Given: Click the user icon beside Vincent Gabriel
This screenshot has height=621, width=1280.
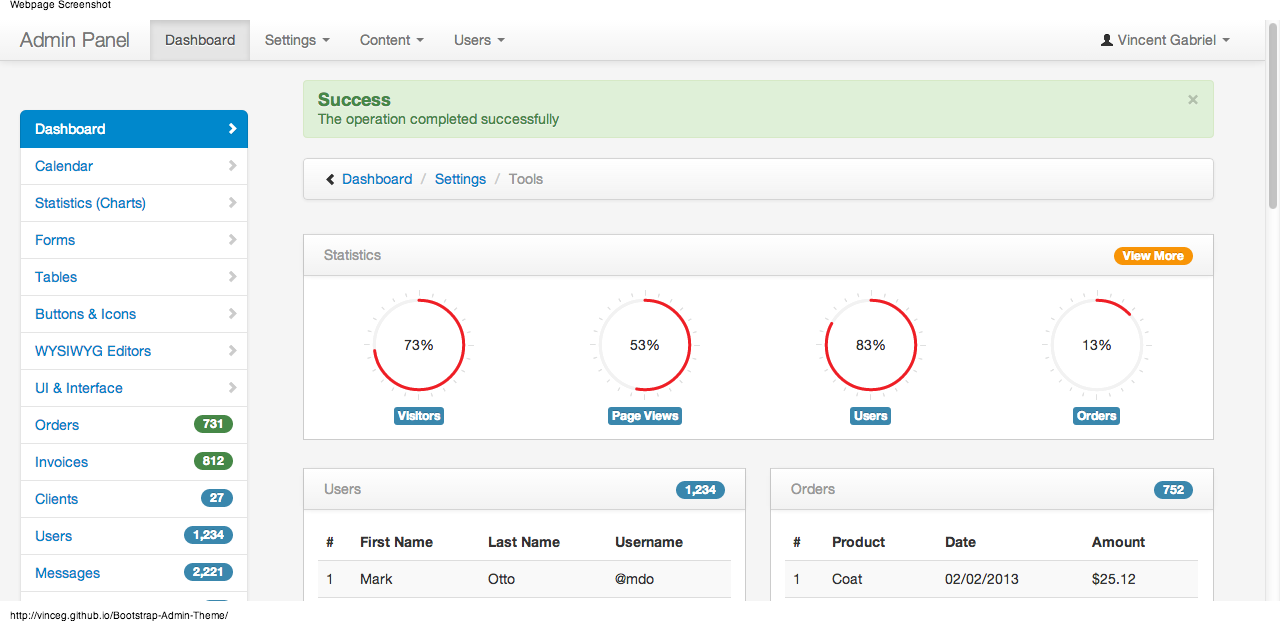Looking at the screenshot, I should 1106,40.
